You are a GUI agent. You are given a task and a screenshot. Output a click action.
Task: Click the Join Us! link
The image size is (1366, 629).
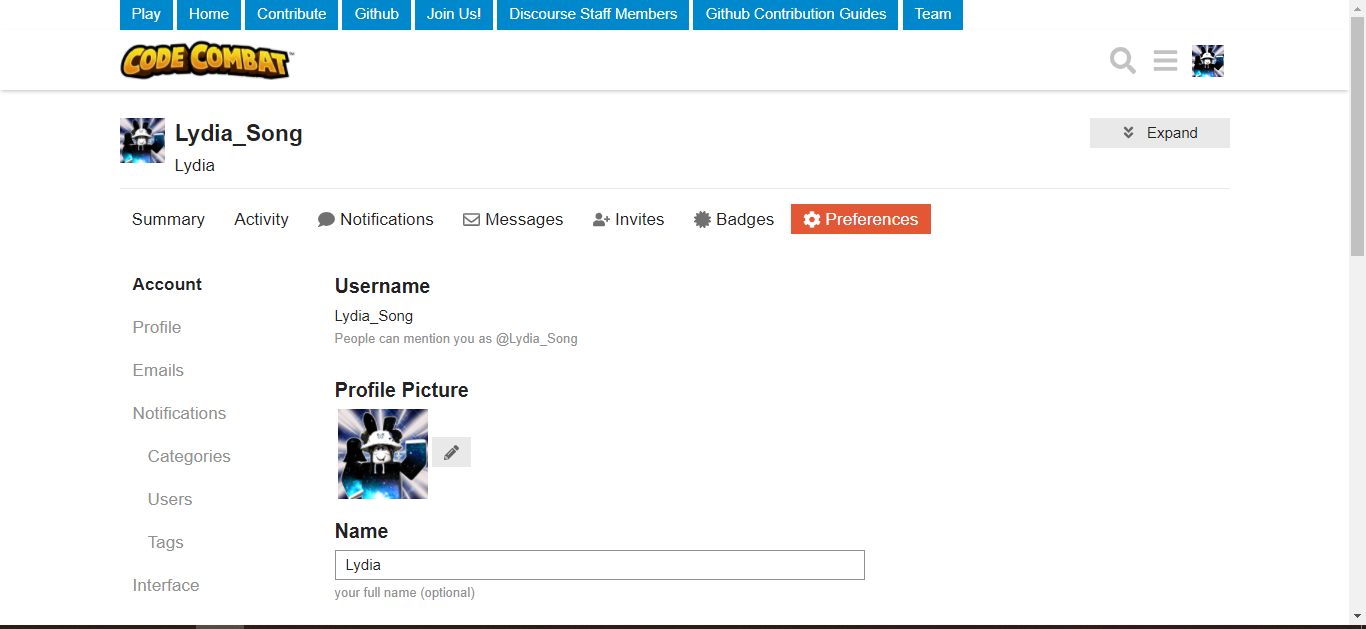click(x=454, y=14)
